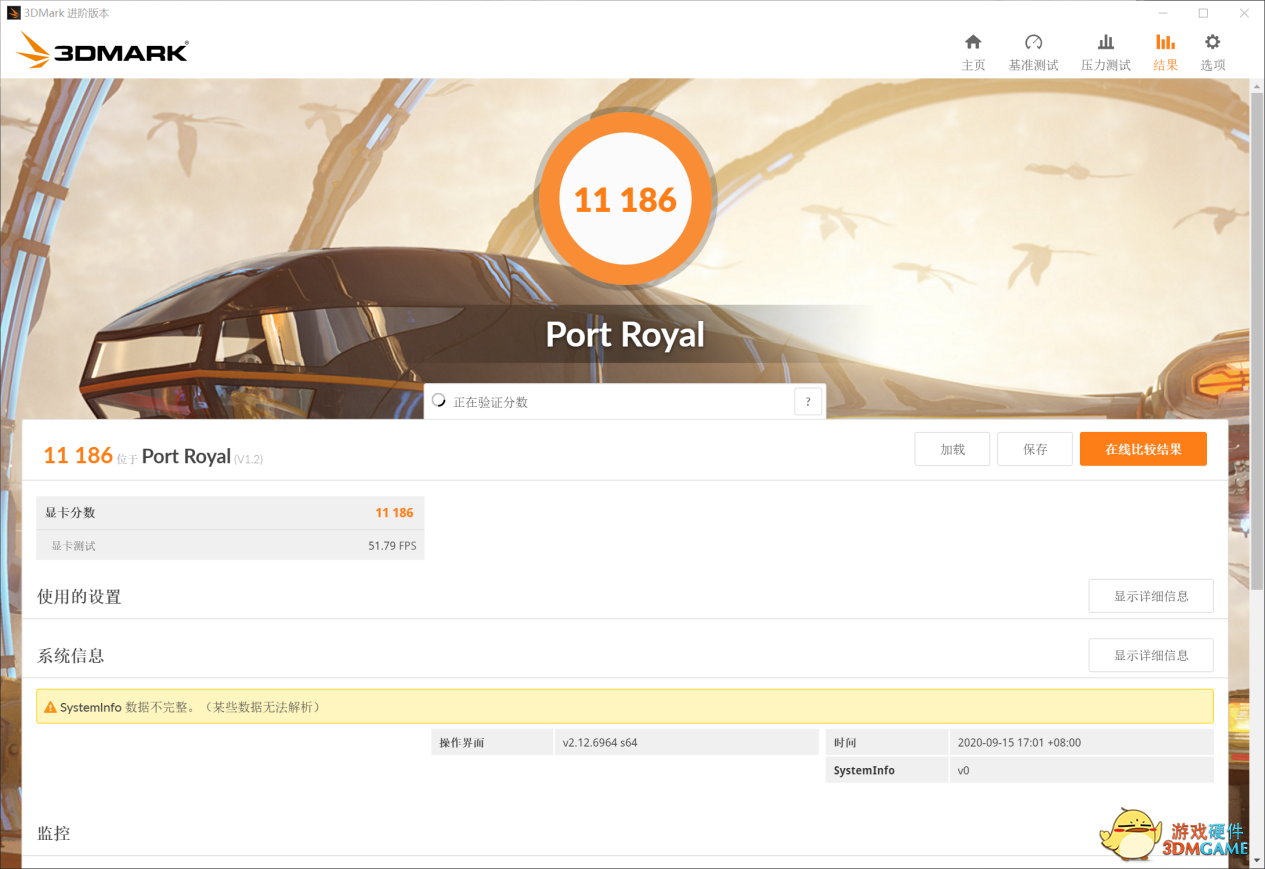
Task: Maximize the 3DMark window
Action: (1203, 13)
